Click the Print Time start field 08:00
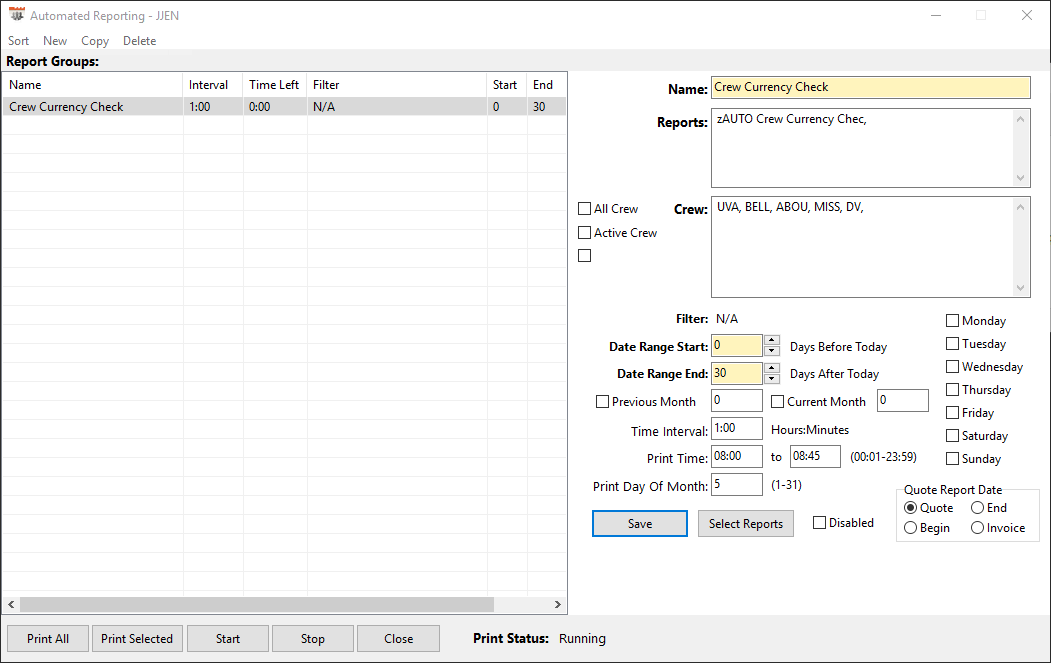Image resolution: width=1051 pixels, height=663 pixels. 737,457
